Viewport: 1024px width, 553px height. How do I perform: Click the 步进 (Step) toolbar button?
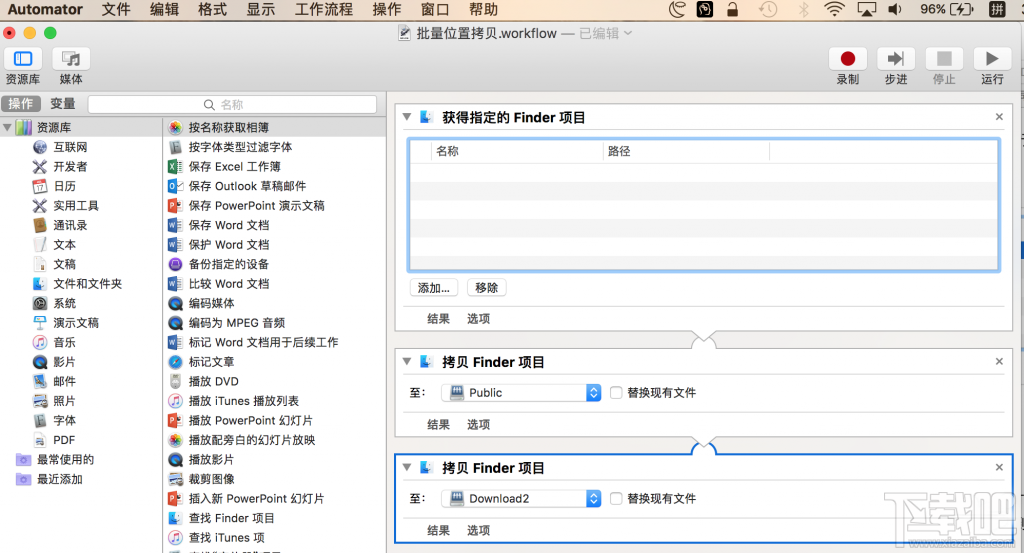(896, 59)
